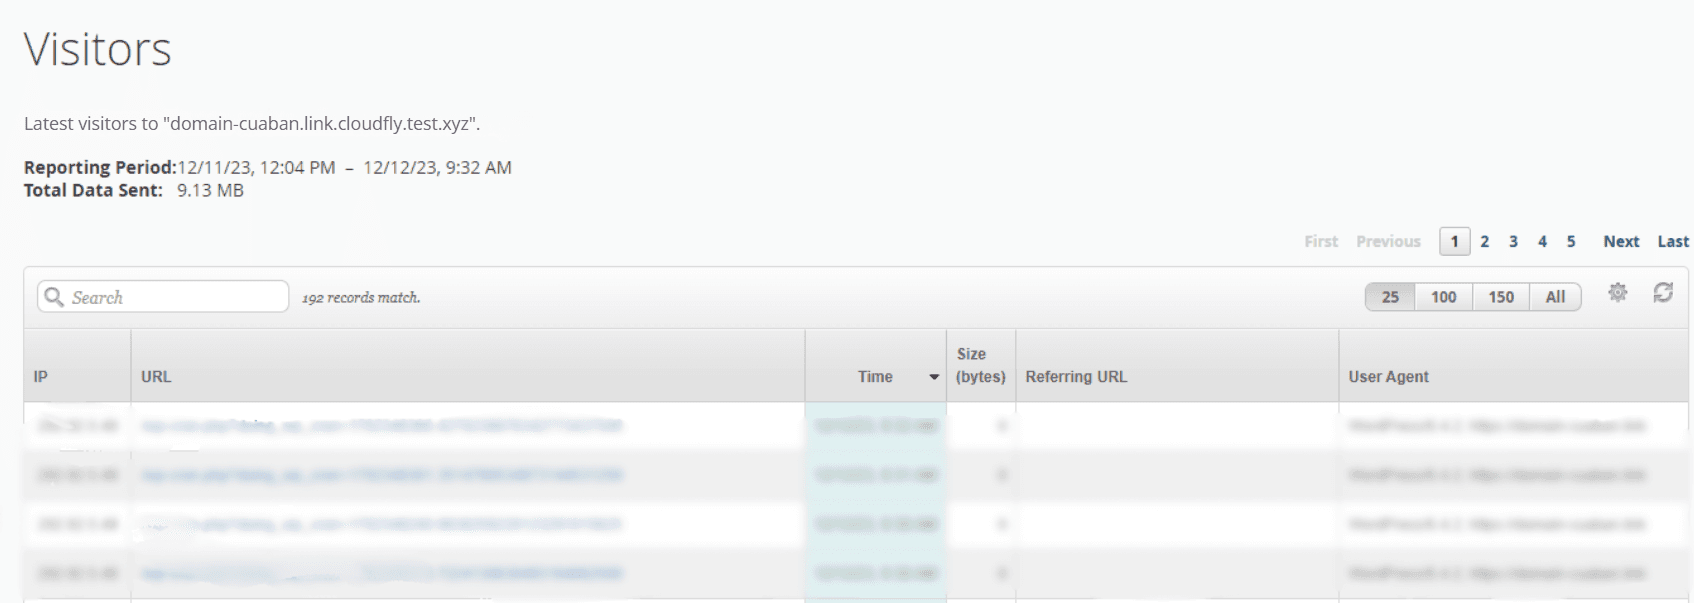Go to page 3 of results
The image size is (1694, 603).
tap(1514, 241)
